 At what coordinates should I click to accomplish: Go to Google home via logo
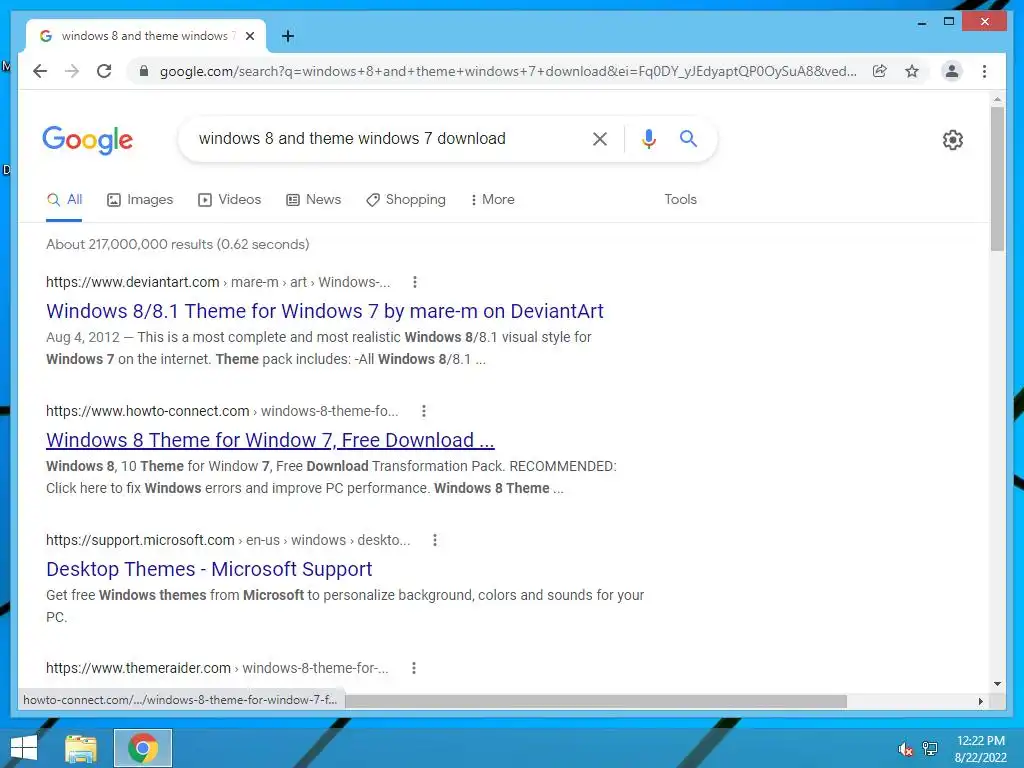tap(88, 139)
